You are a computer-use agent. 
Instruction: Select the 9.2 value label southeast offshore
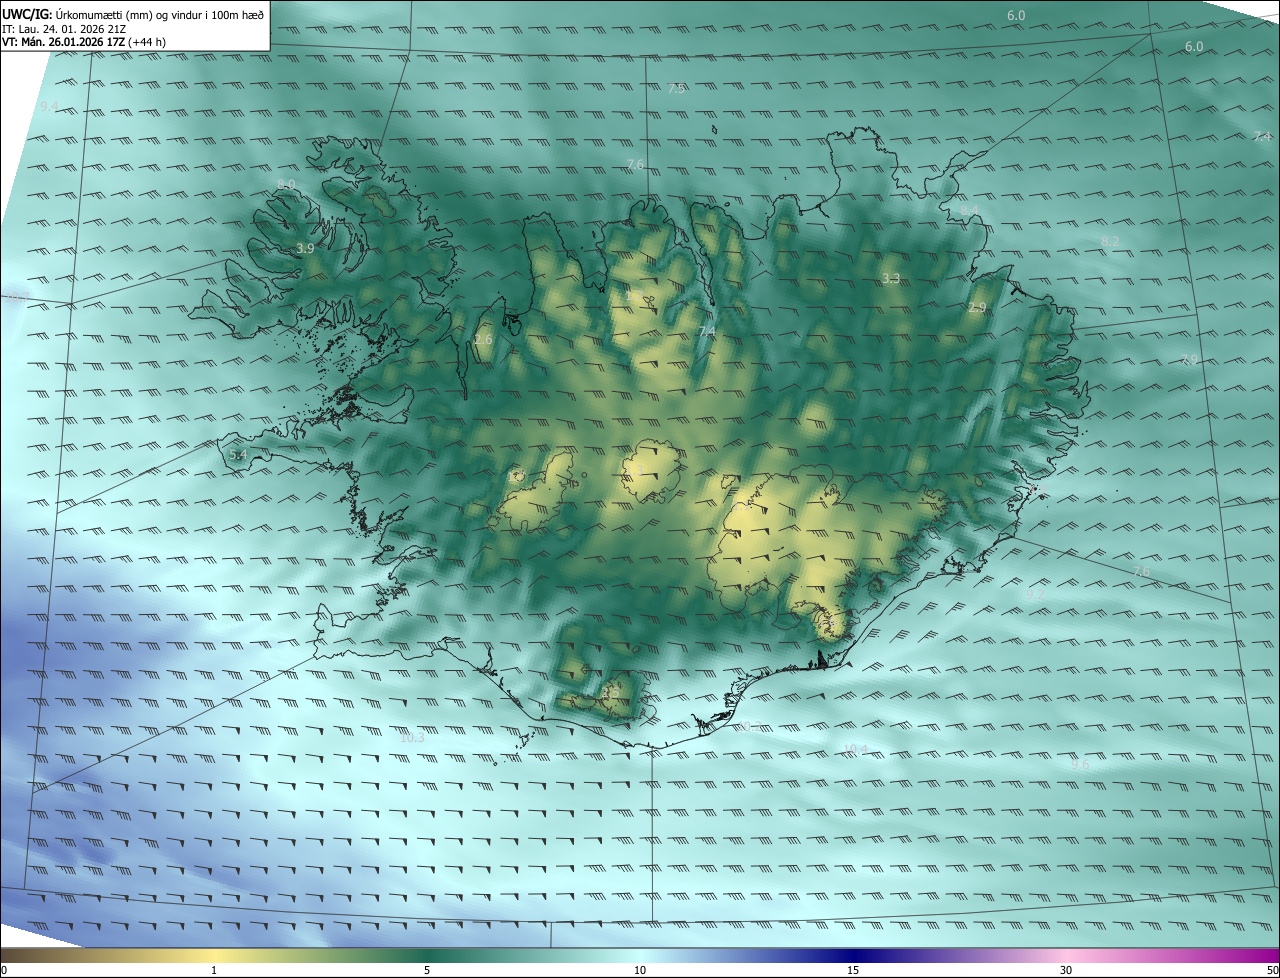(1035, 594)
